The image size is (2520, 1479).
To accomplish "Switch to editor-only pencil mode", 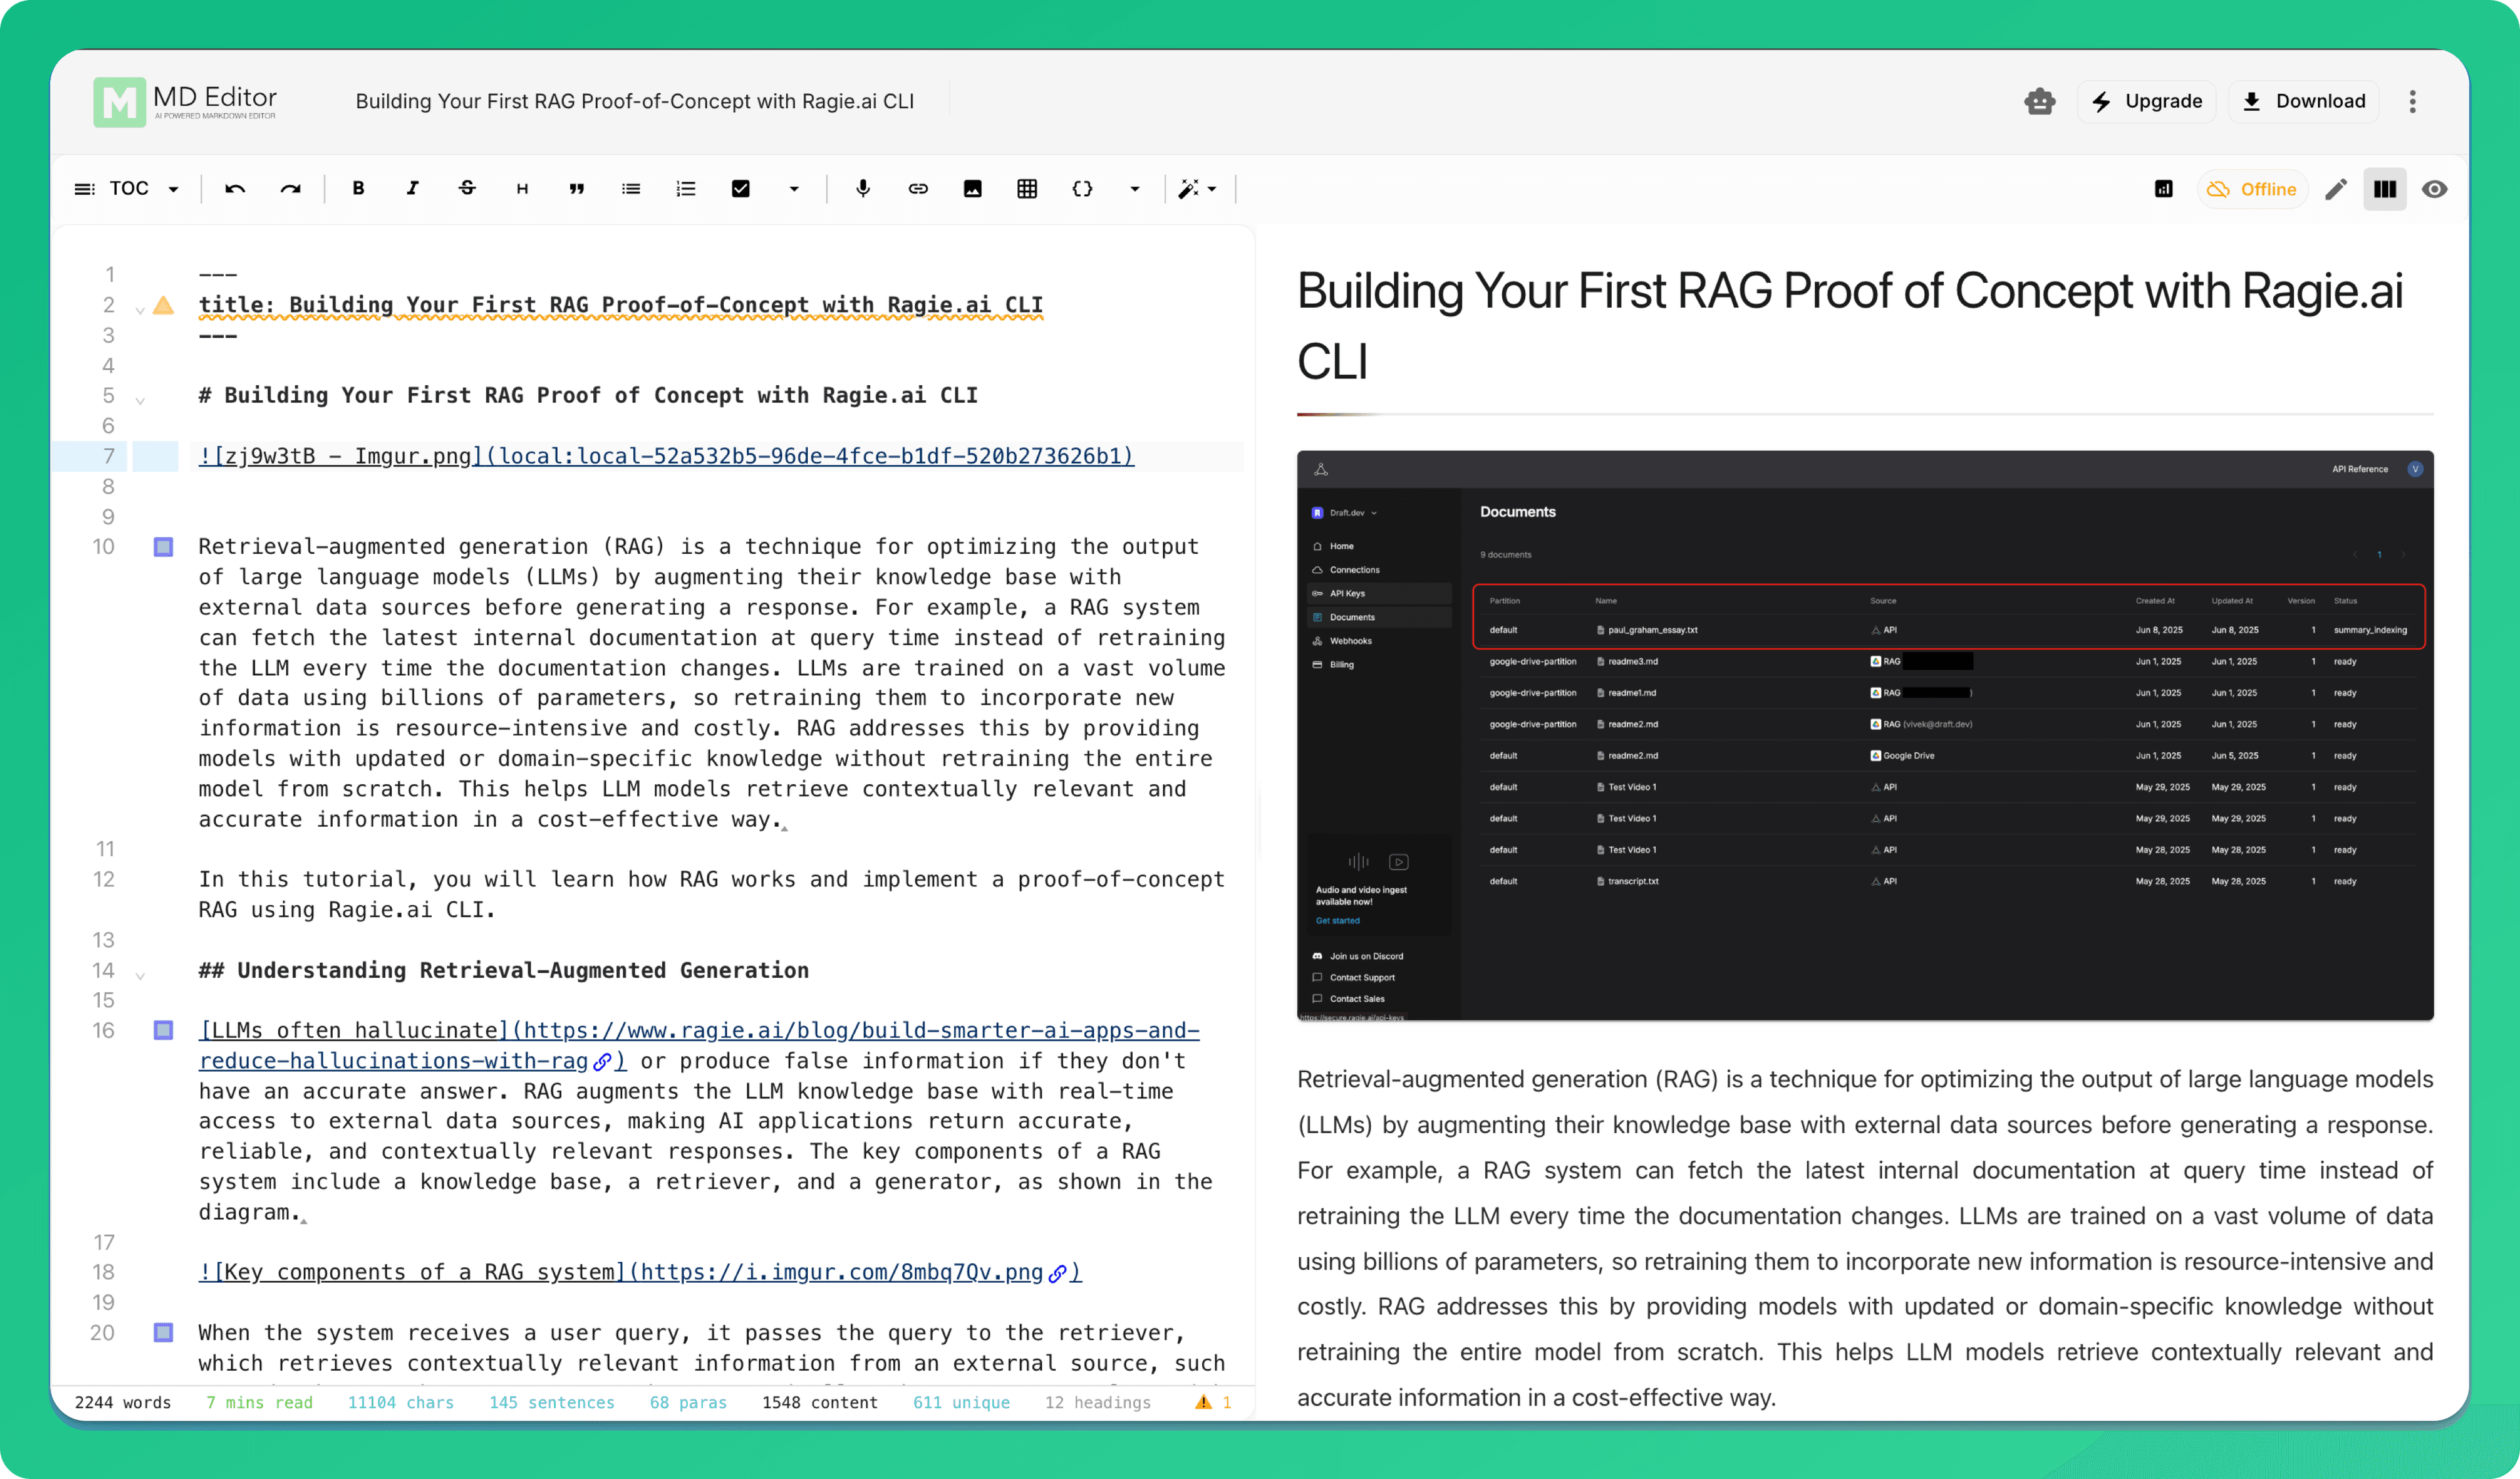I will [x=2336, y=189].
